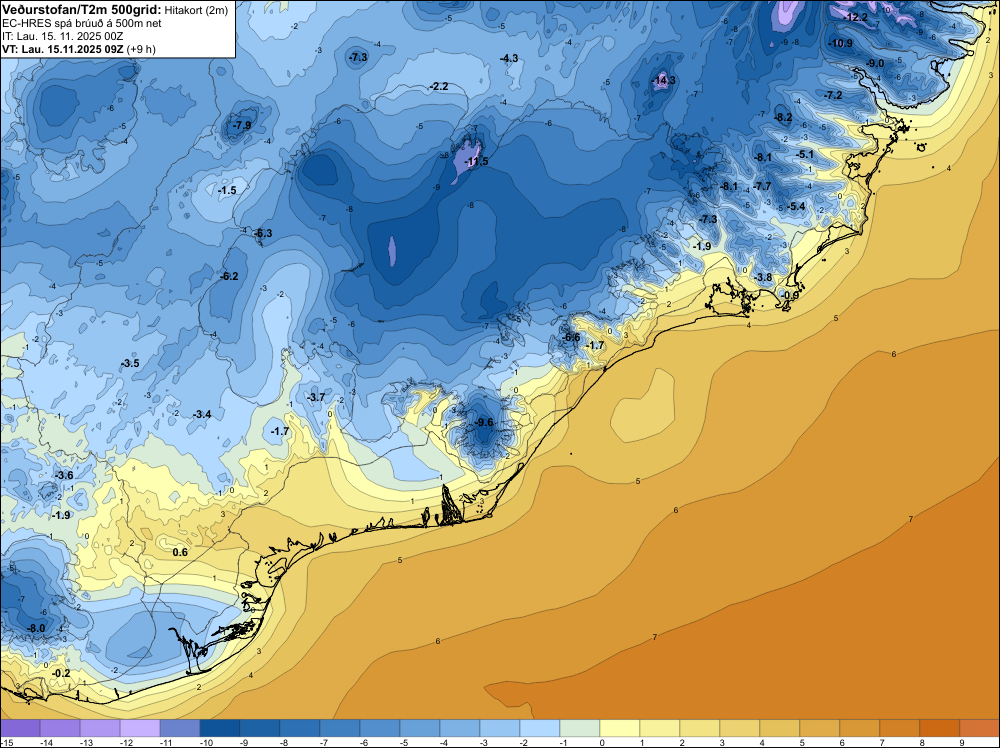Select the -11.5 temperature value
This screenshot has width=1000, height=748.
(476, 161)
